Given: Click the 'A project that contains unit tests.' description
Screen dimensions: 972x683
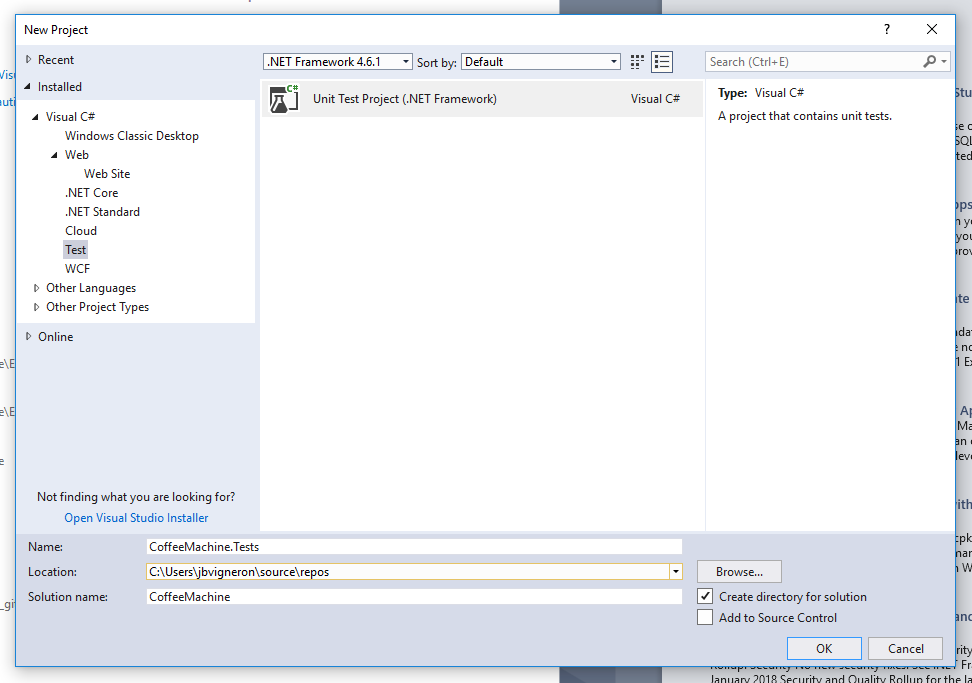Looking at the screenshot, I should click(x=805, y=116).
